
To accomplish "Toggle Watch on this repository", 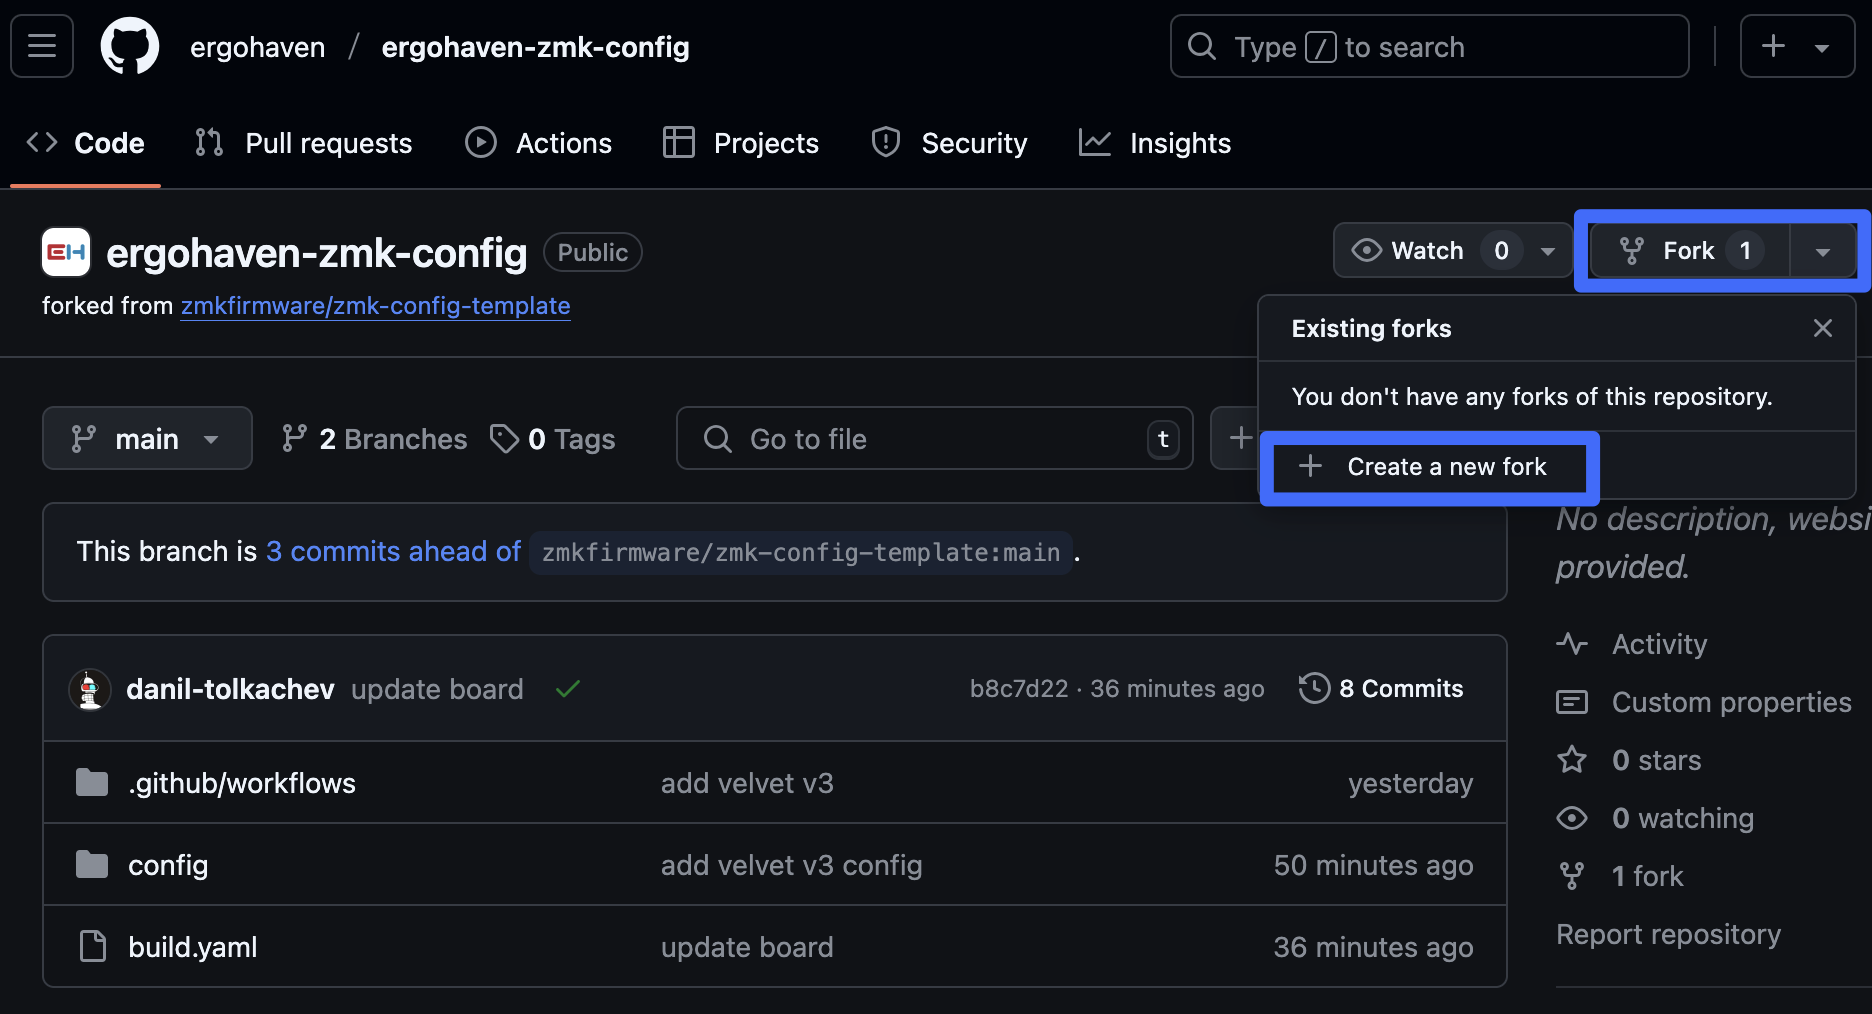I will (1410, 250).
